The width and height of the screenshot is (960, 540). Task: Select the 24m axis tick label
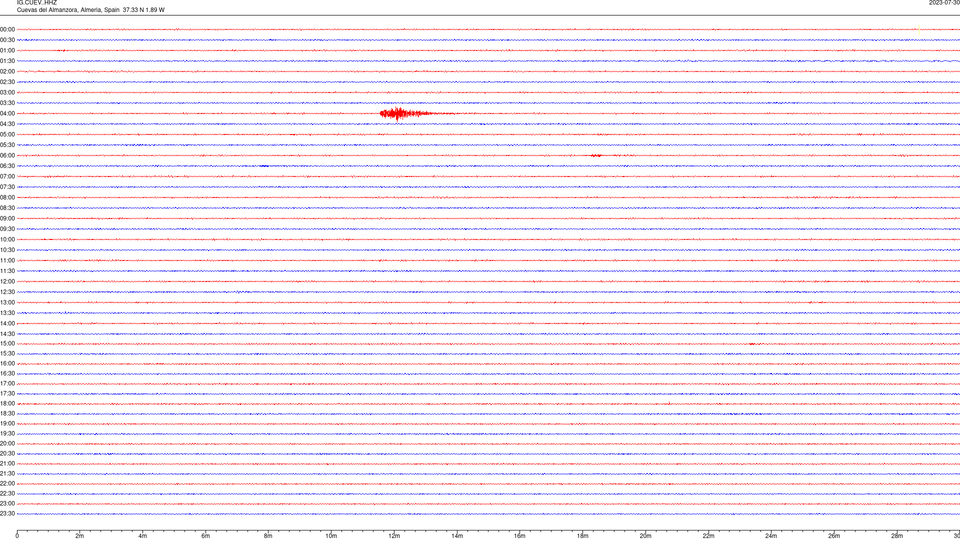pyautogui.click(x=771, y=536)
